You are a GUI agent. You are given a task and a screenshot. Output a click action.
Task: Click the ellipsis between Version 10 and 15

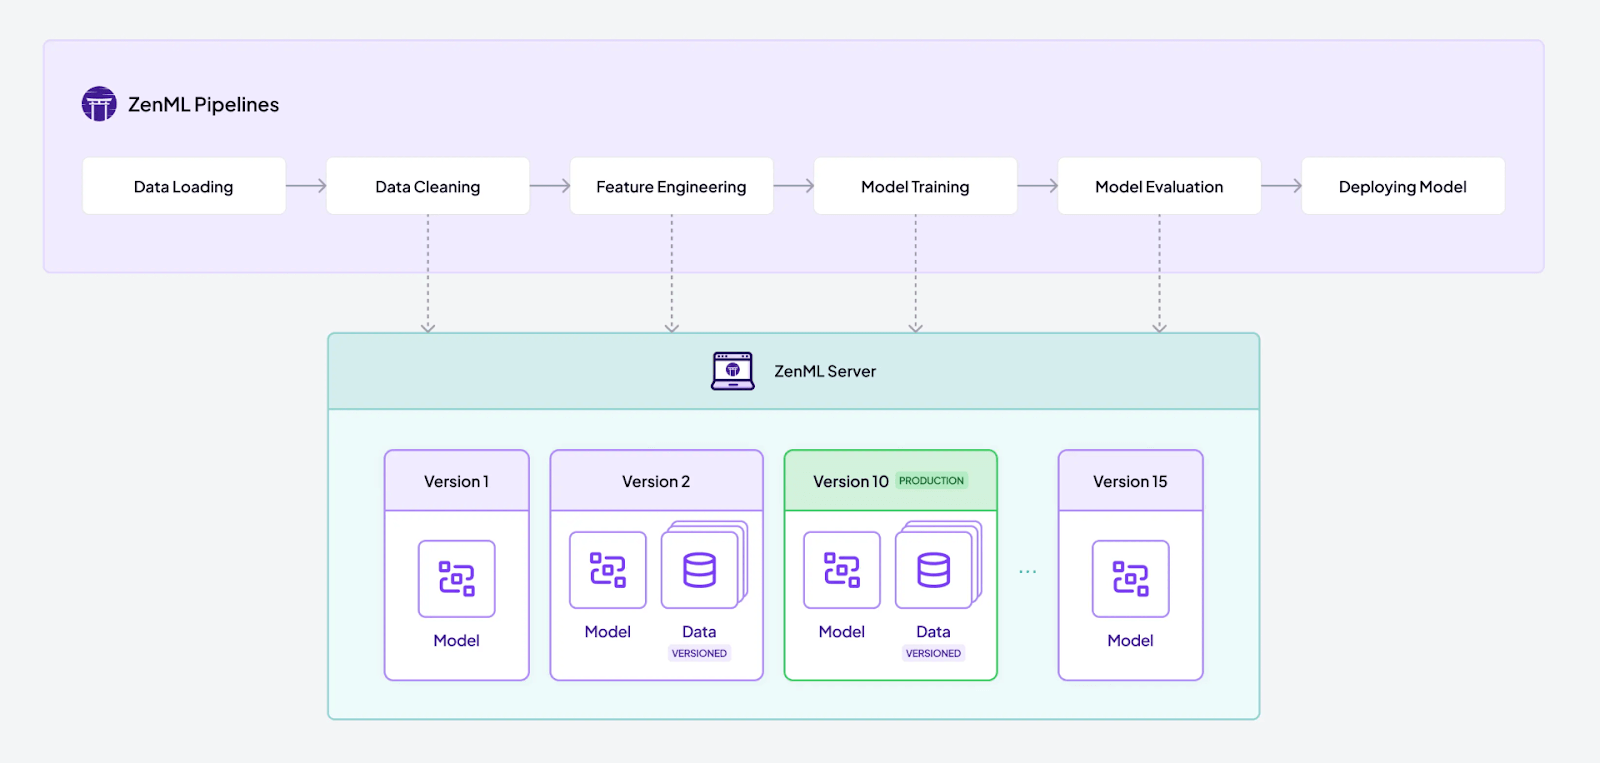[x=1028, y=572]
